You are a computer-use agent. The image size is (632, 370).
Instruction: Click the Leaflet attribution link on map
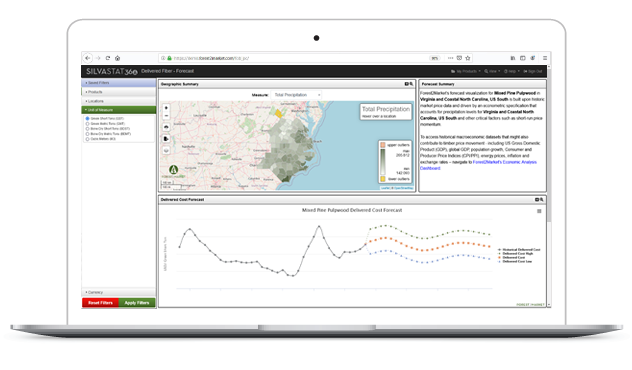click(x=385, y=188)
